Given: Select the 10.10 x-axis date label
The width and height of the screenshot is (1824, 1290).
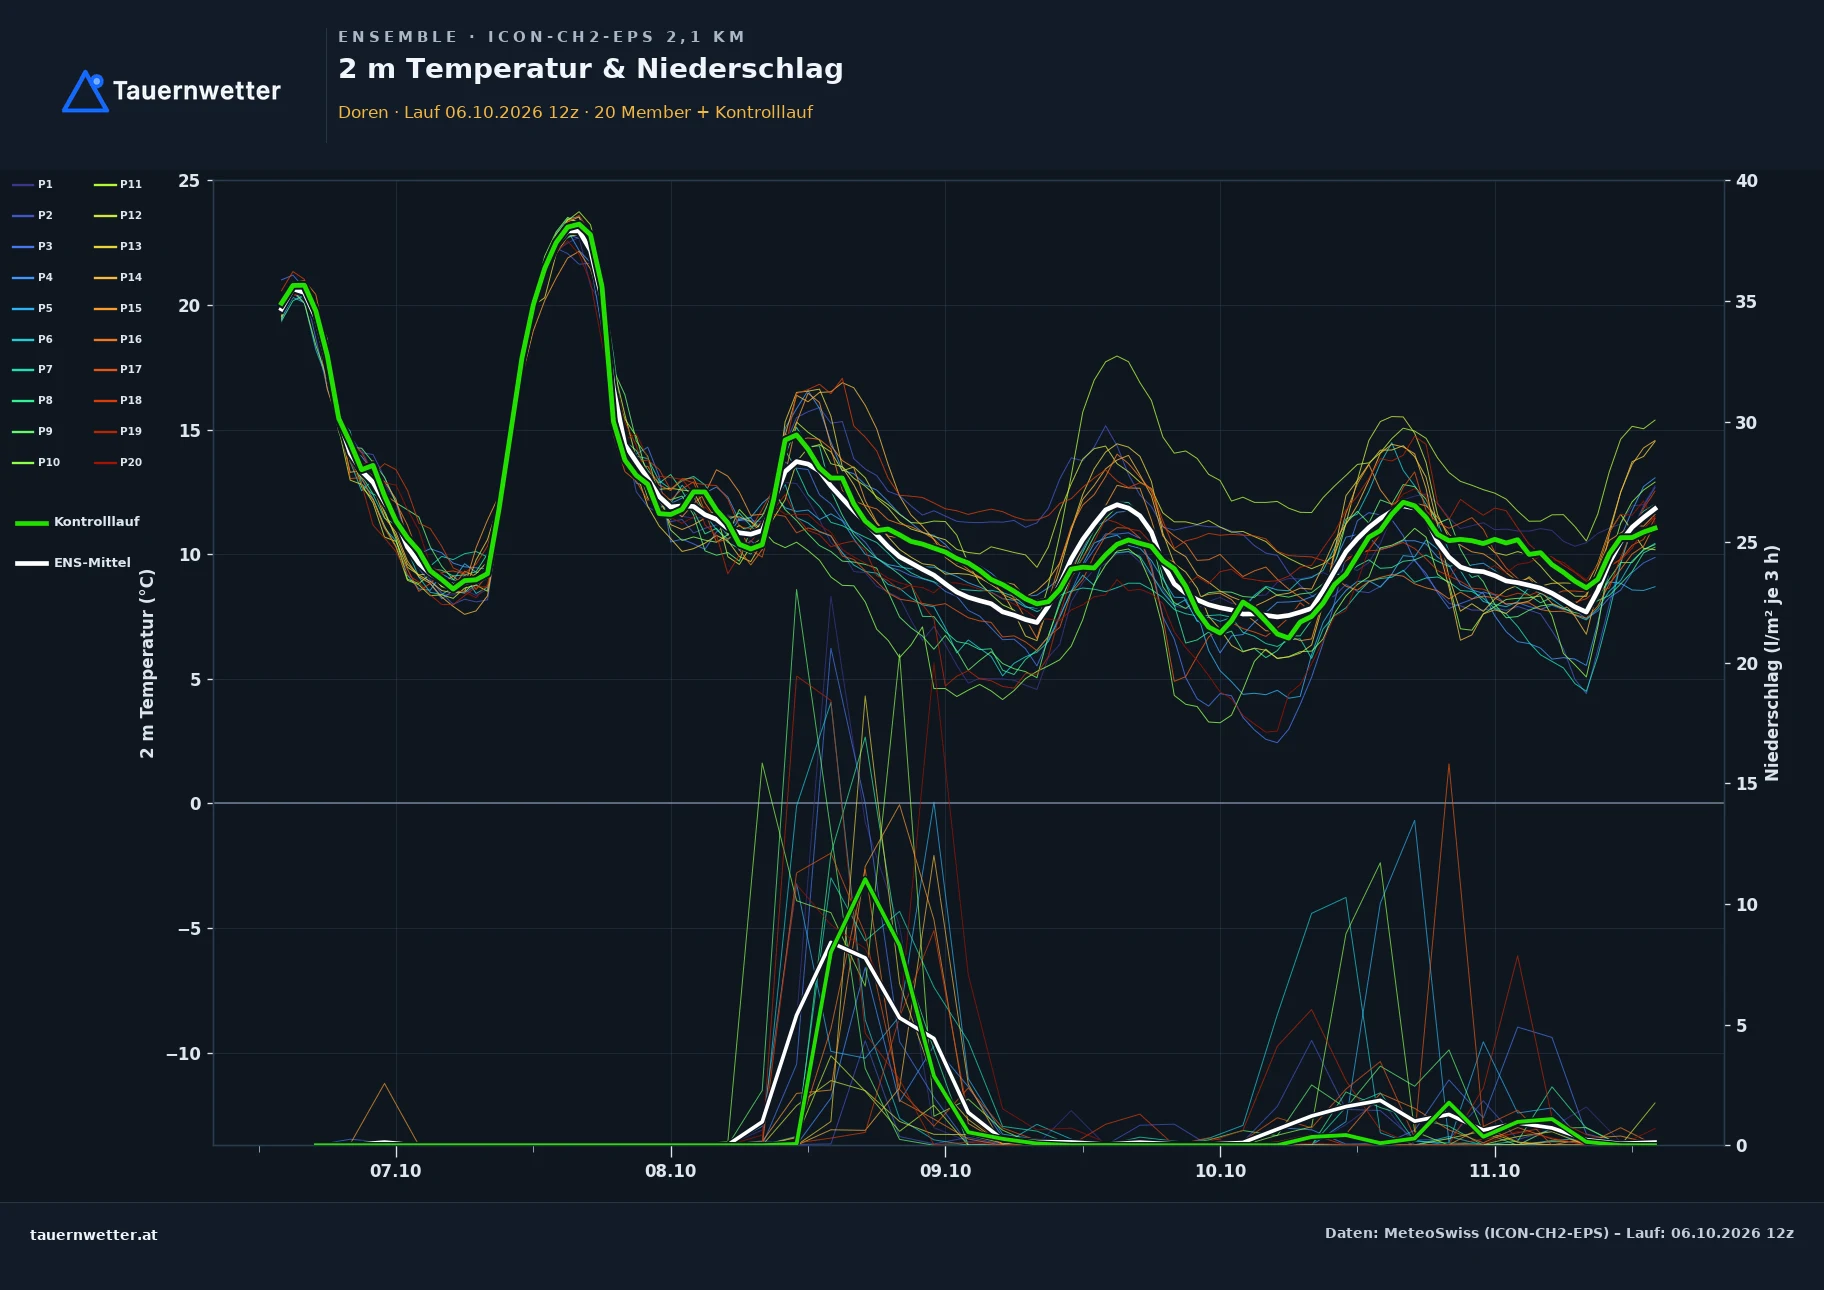Looking at the screenshot, I should click(1220, 1171).
